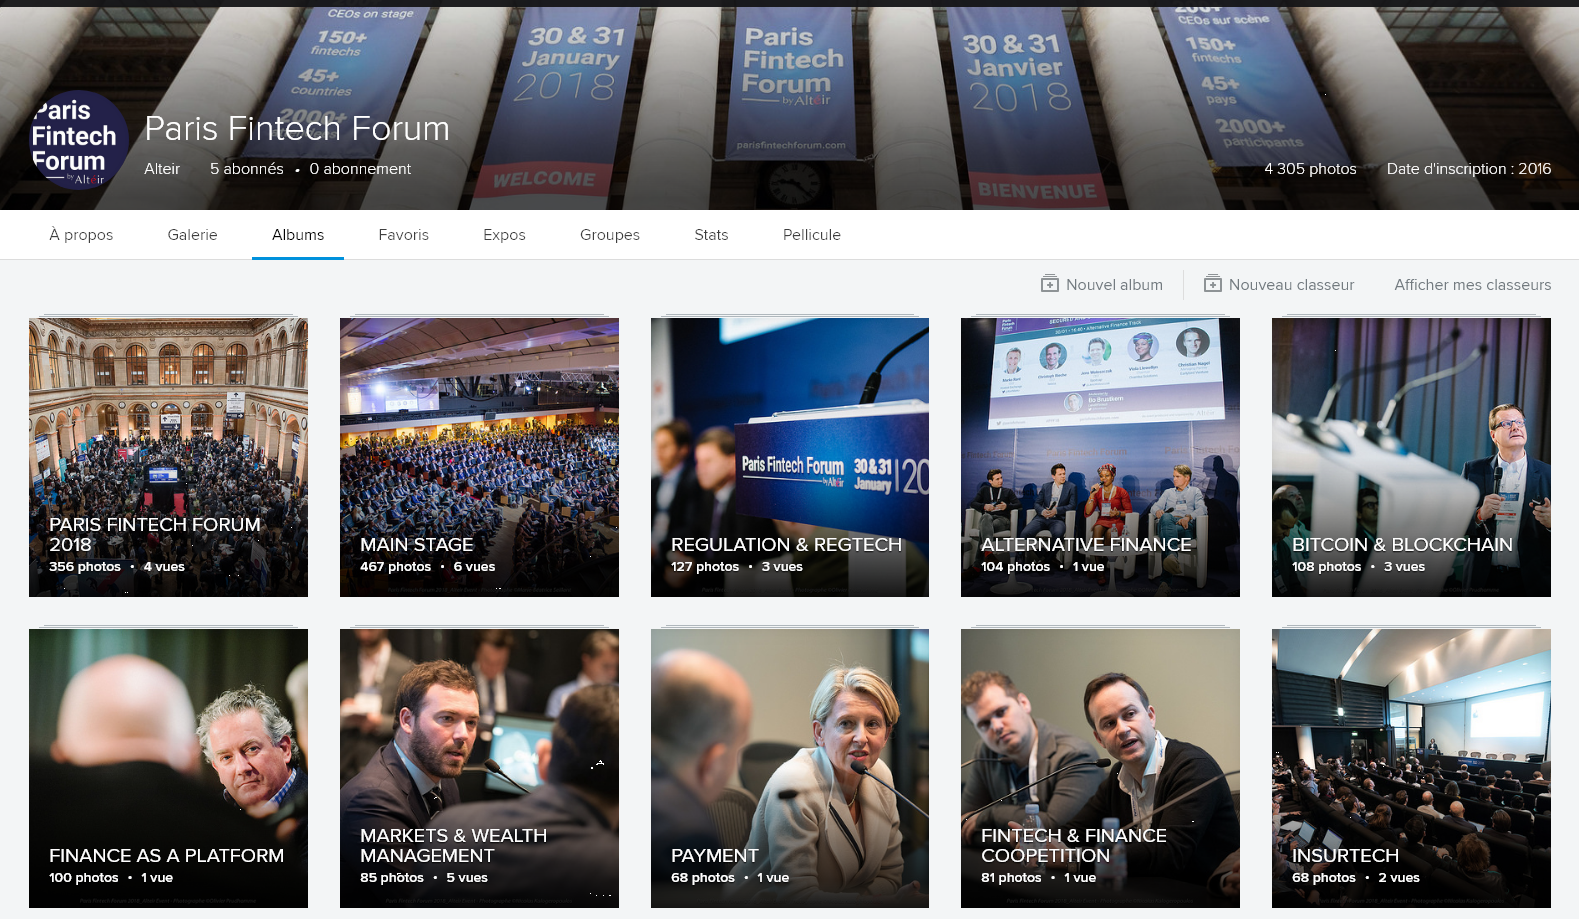This screenshot has width=1579, height=919.
Task: Open the FINTECH & FINANCE COOPETITION album
Action: (x=1100, y=768)
